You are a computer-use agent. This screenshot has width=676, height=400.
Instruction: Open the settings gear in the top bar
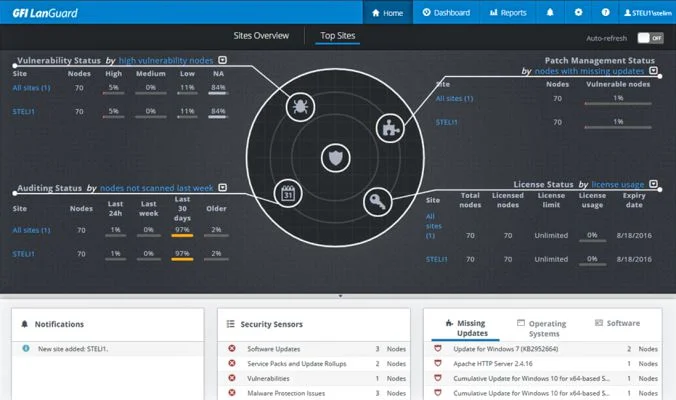pyautogui.click(x=578, y=13)
